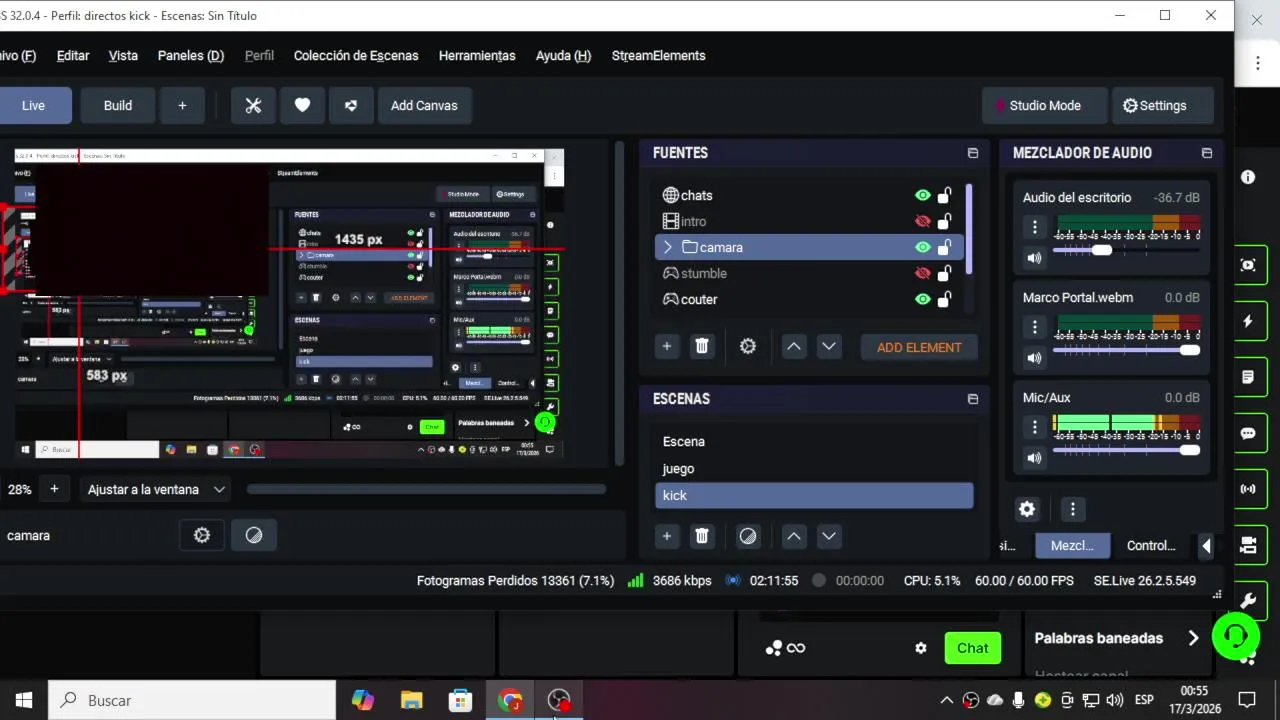The image size is (1280, 720).
Task: Switch to the Build tab
Action: pyautogui.click(x=118, y=105)
